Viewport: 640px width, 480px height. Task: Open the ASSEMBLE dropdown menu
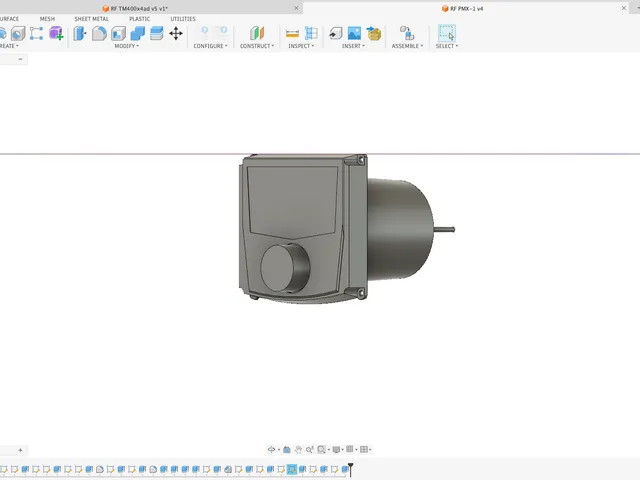(x=407, y=46)
